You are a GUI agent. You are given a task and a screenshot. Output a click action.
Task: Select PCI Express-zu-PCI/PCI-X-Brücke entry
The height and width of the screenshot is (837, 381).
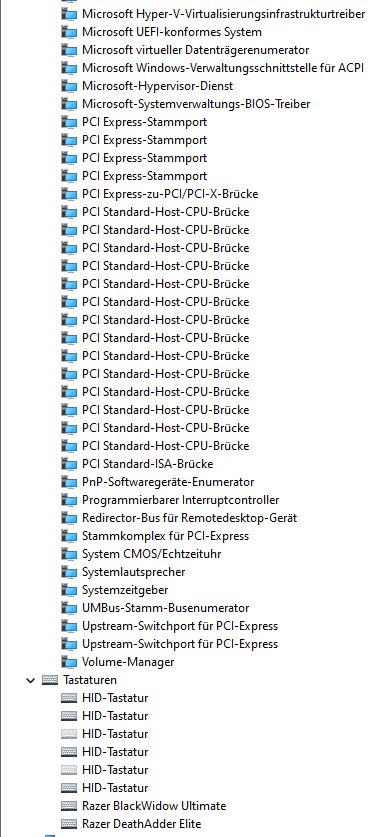170,194
